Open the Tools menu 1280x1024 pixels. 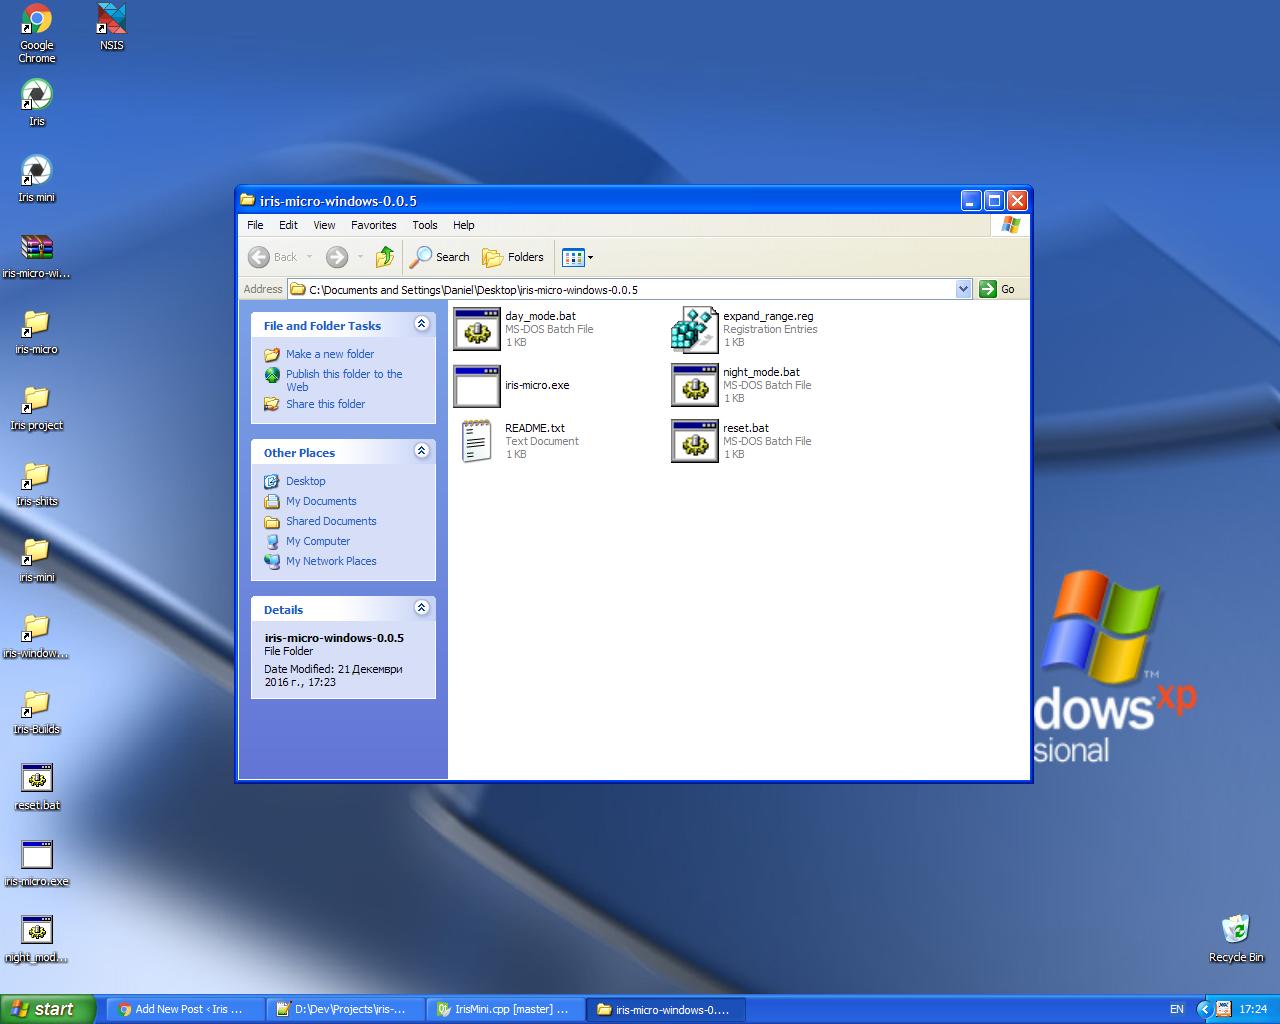coord(425,225)
